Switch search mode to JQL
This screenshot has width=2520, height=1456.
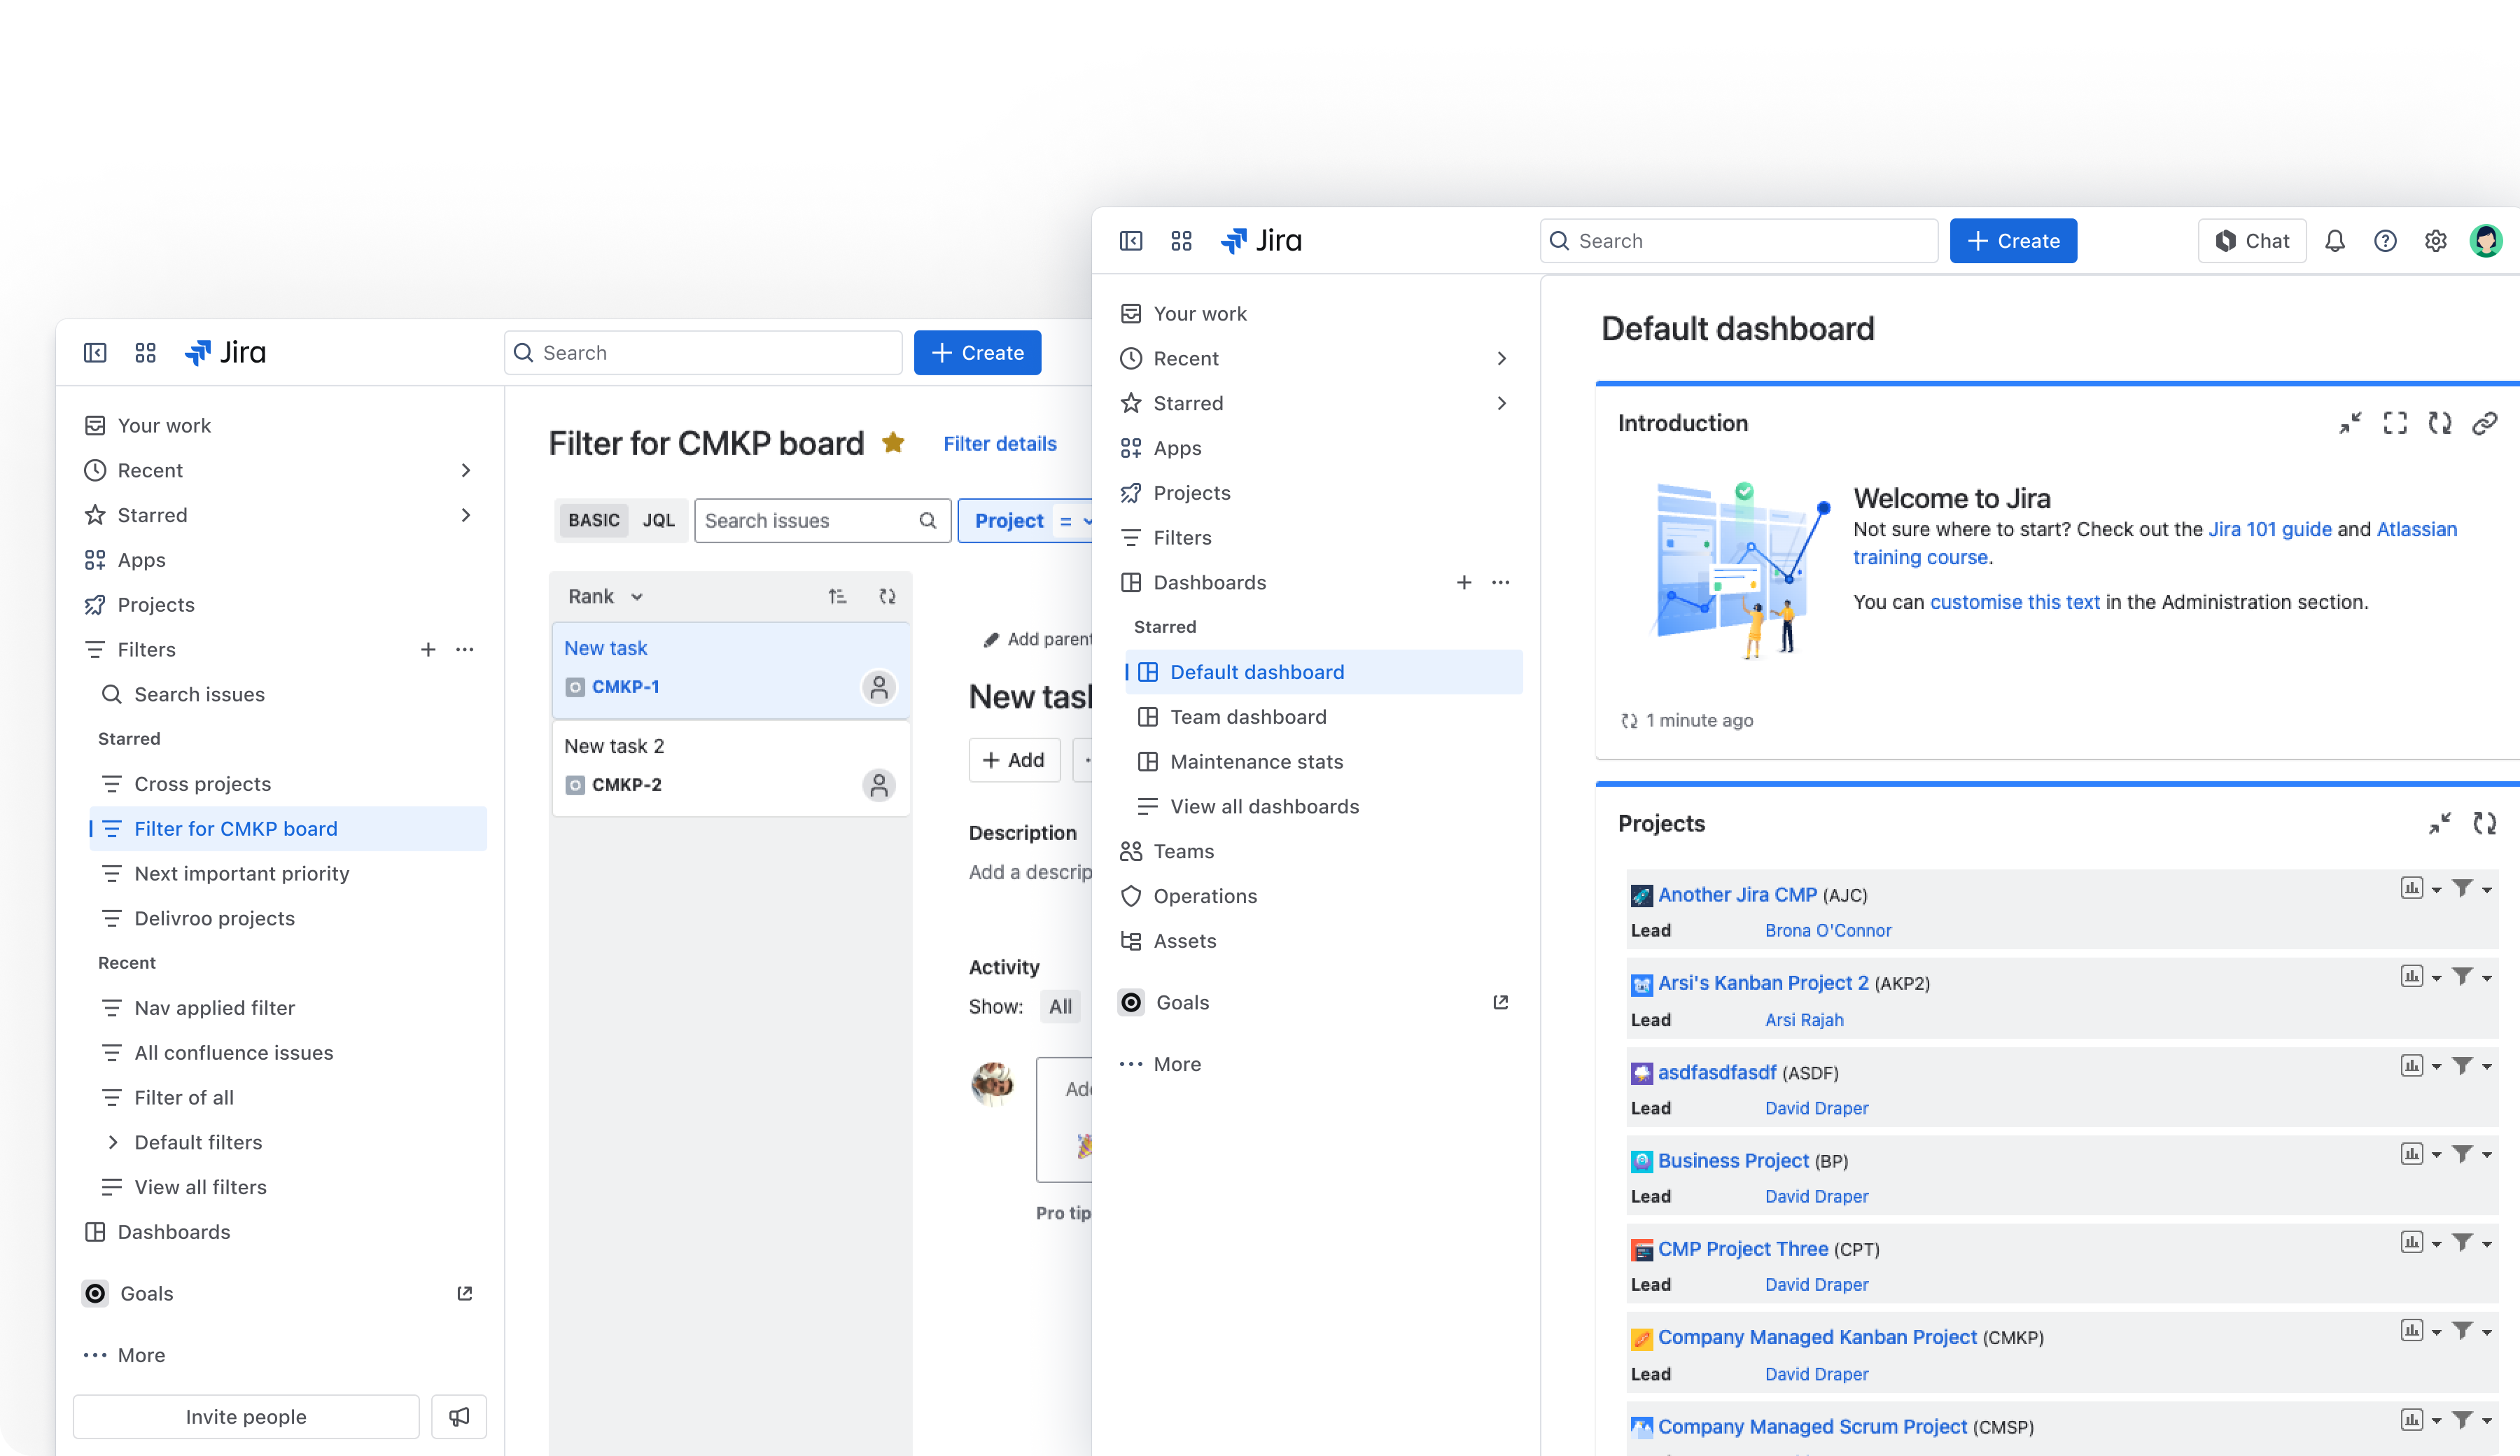(x=658, y=520)
